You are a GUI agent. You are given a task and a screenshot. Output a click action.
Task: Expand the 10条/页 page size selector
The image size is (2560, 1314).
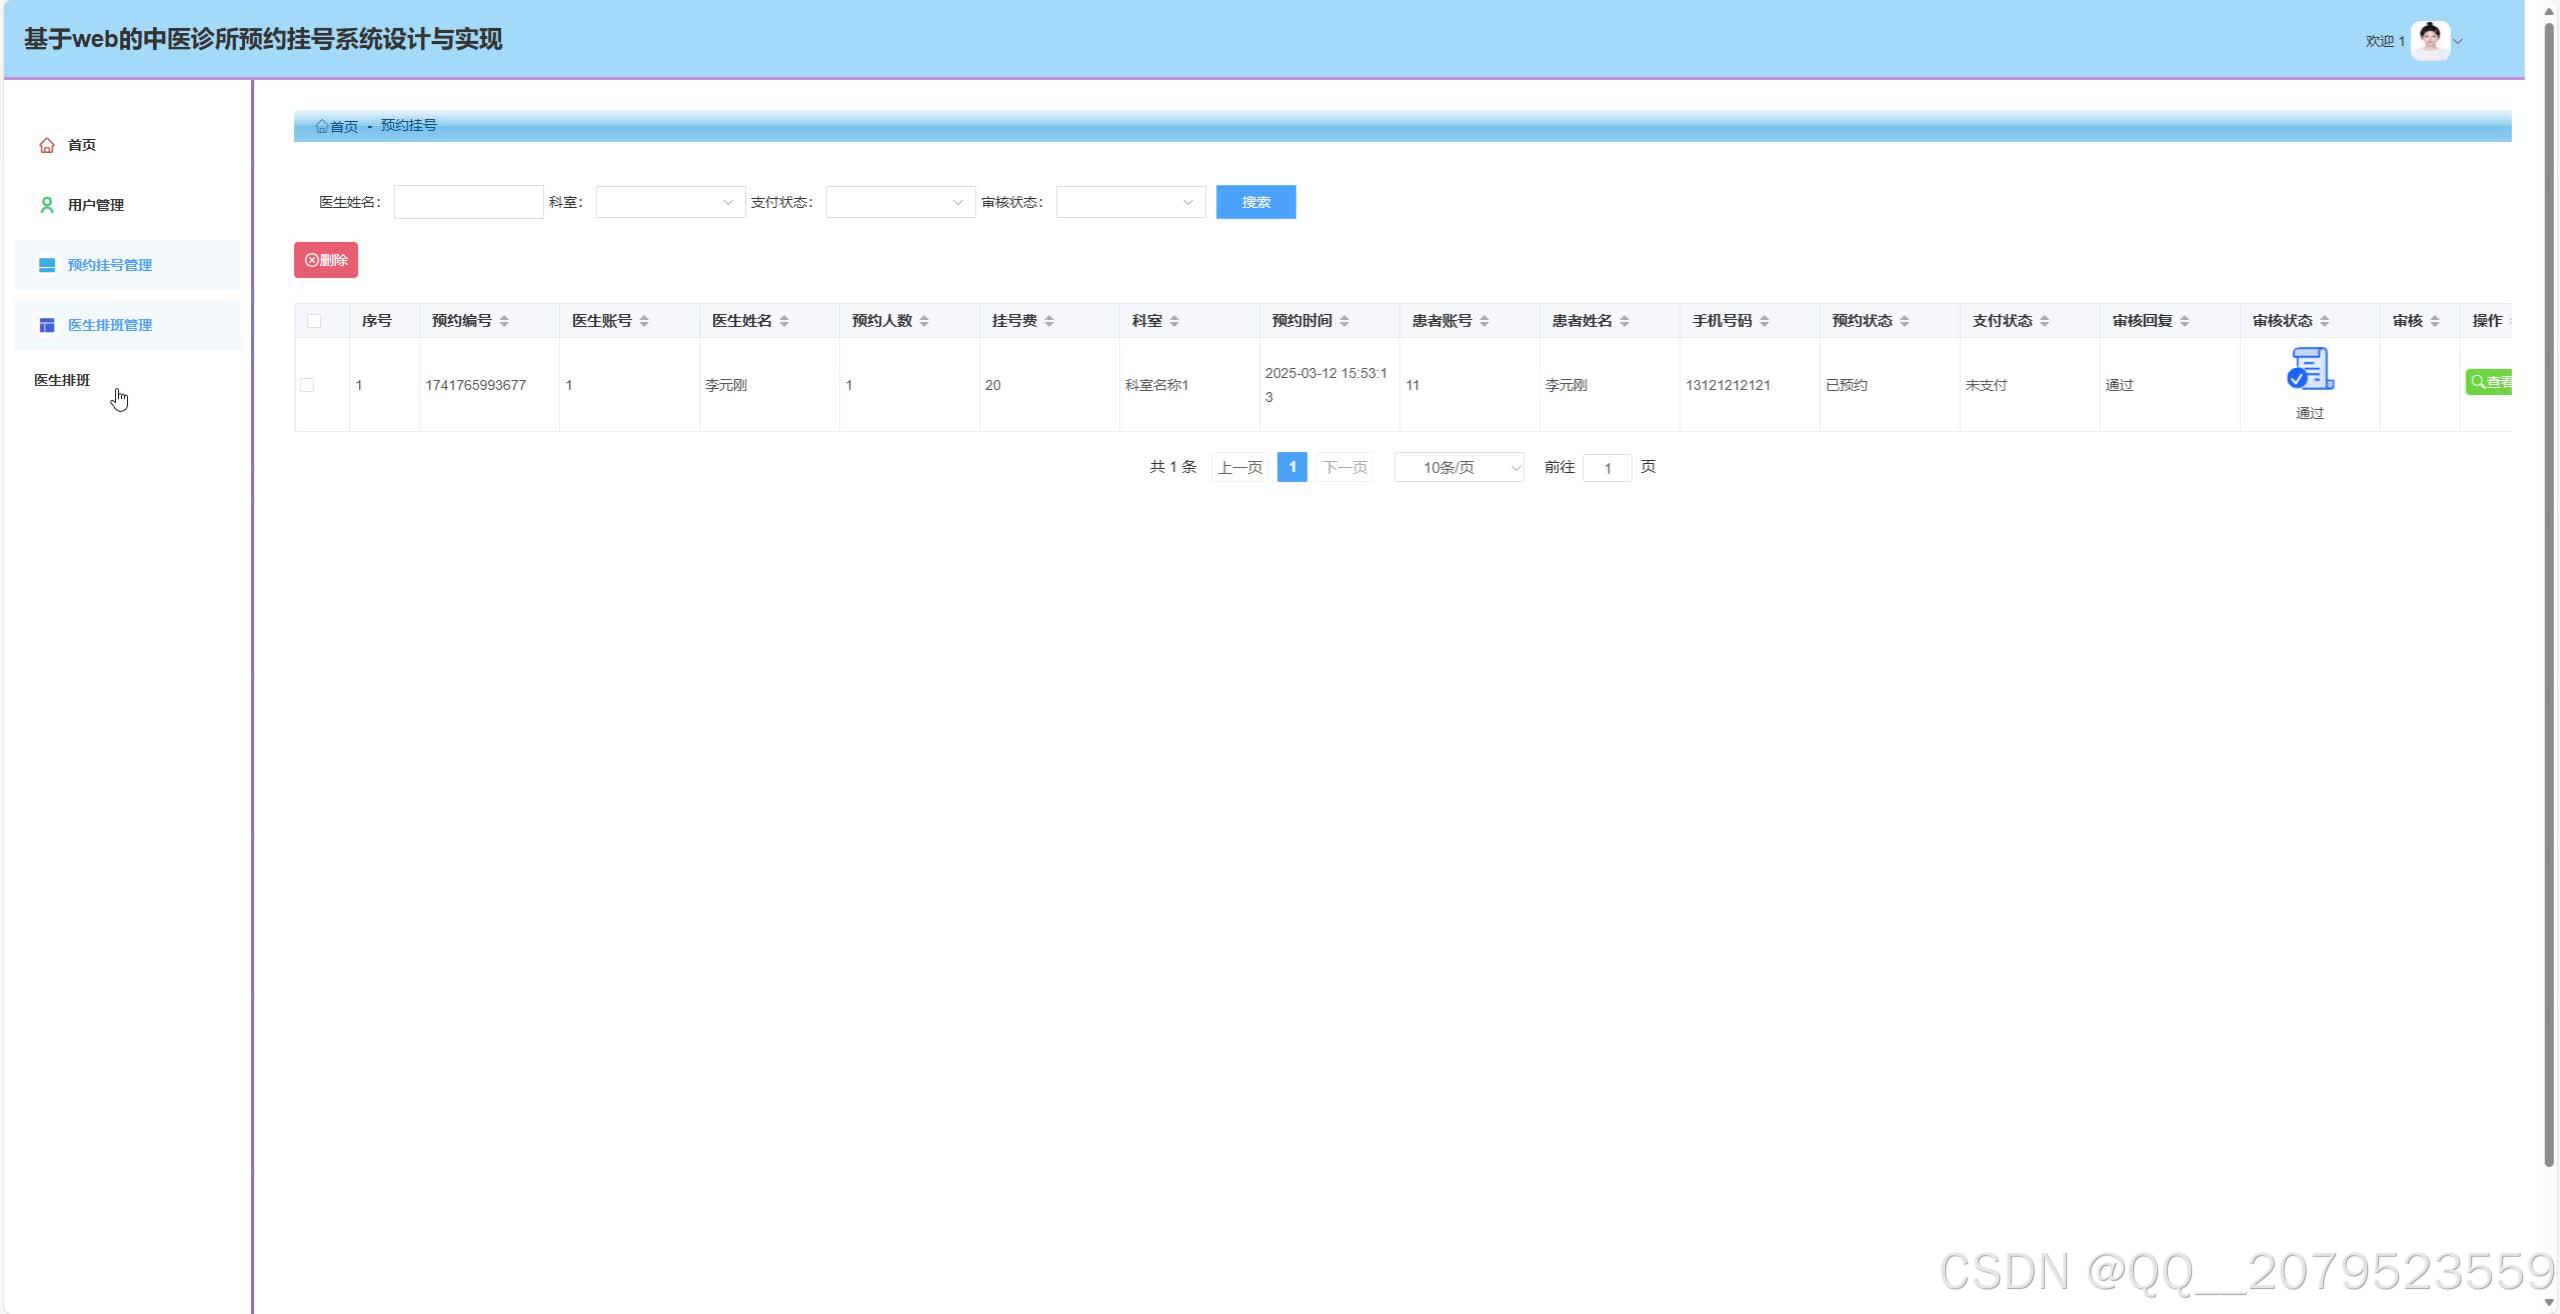[x=1458, y=467]
